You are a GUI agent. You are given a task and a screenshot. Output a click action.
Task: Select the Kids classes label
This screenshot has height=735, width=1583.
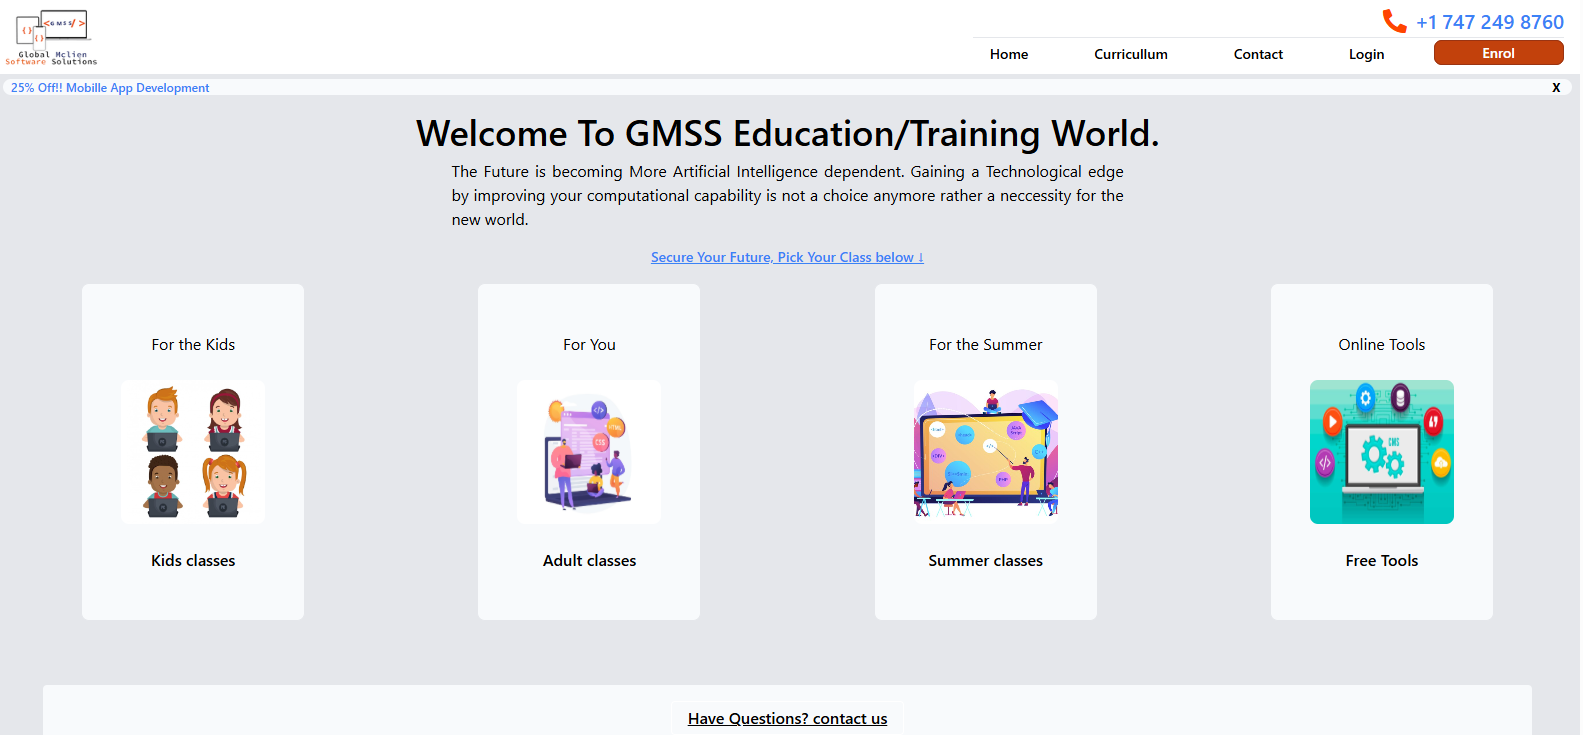[x=193, y=560]
